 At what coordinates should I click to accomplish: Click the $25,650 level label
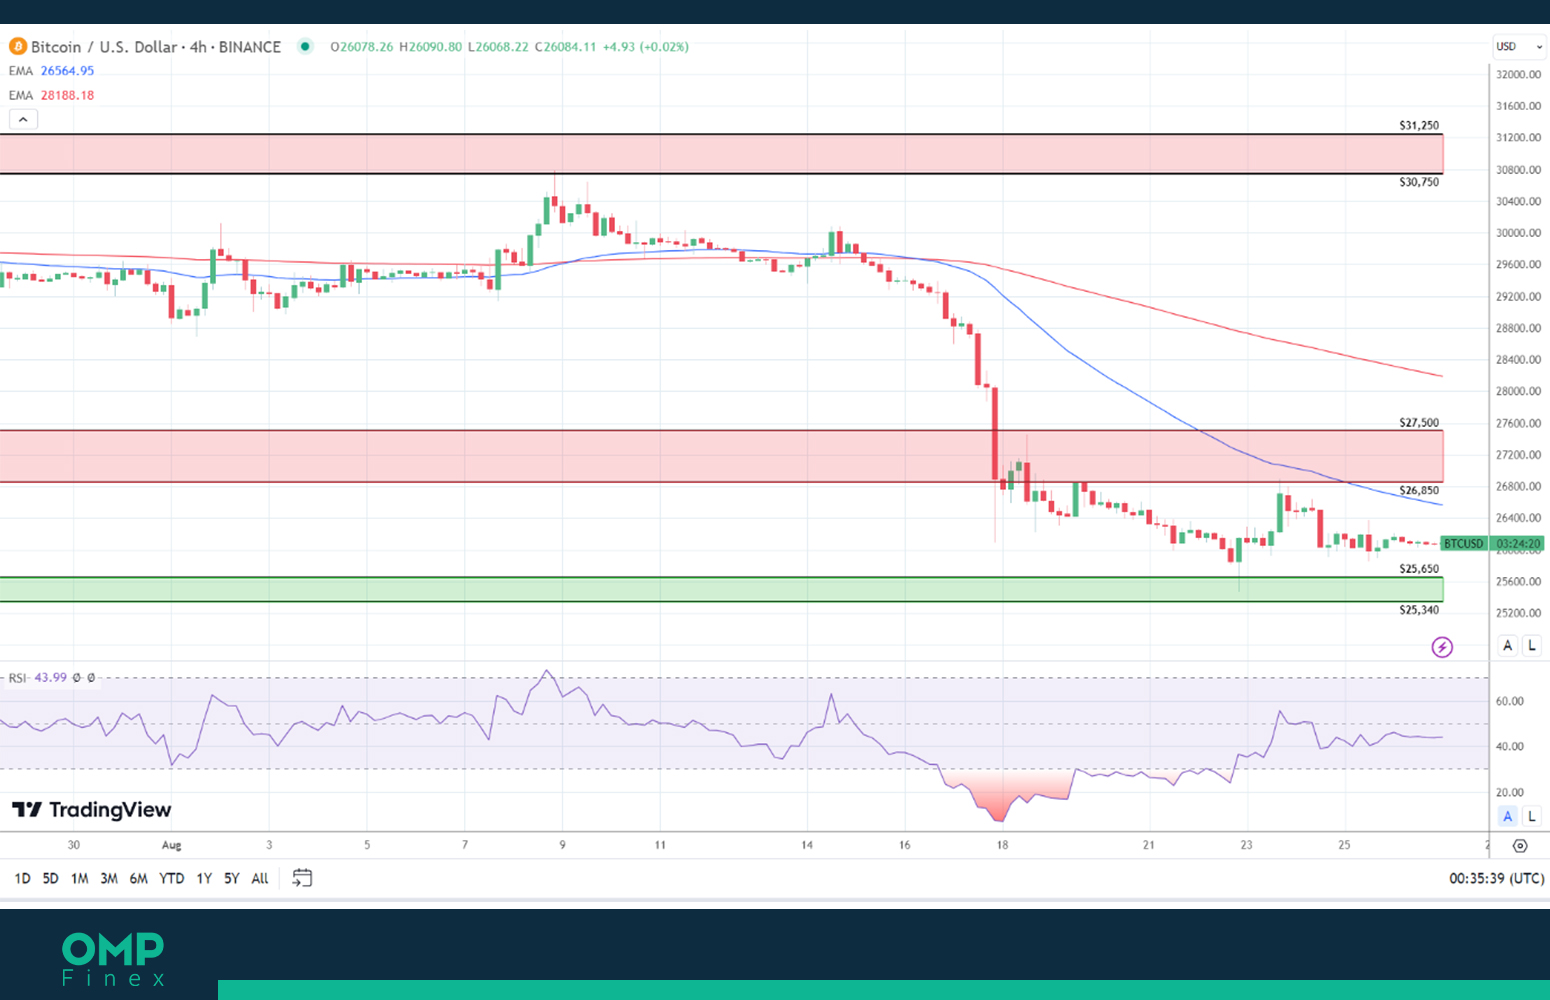[1419, 569]
